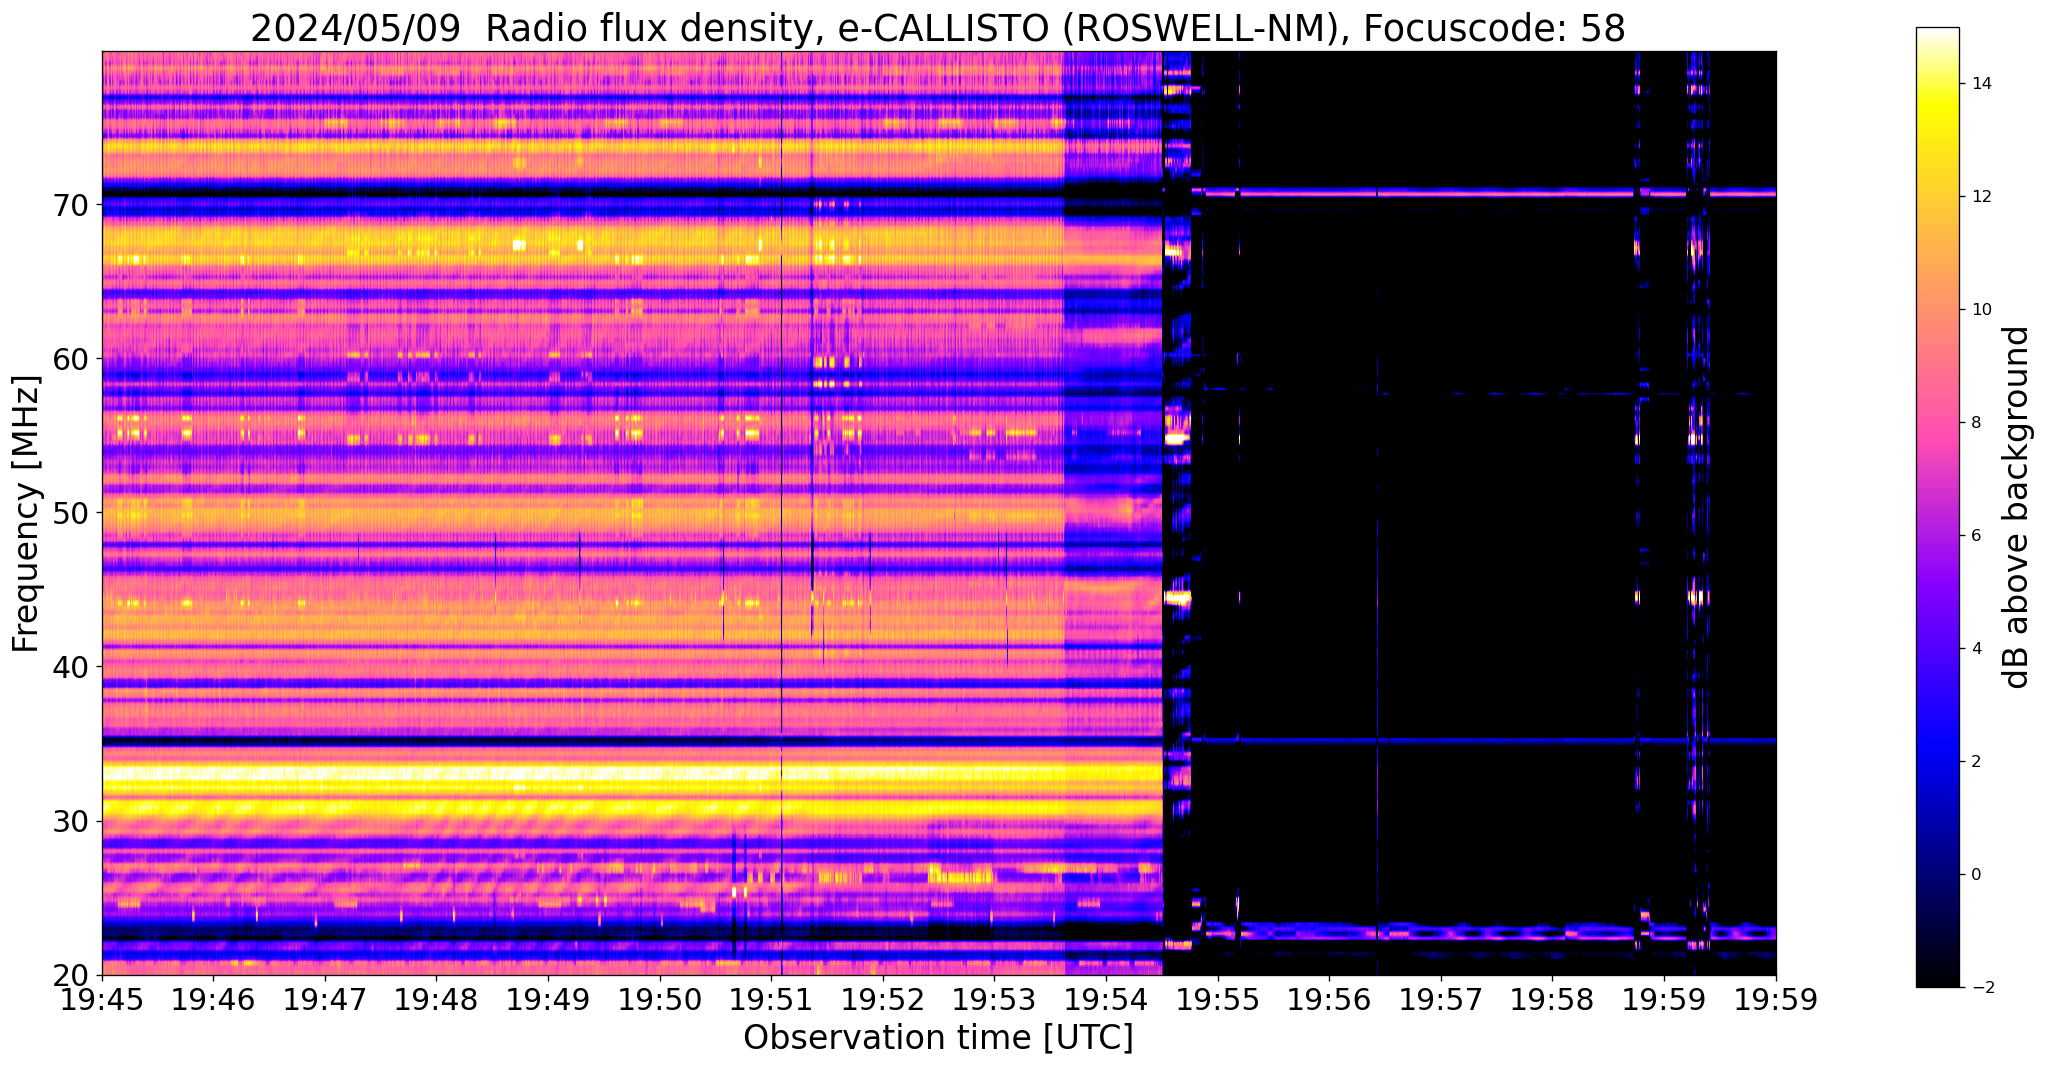Screen dimensions: 2047x1067
Task: Click the 'Observation time [UTC]' x-axis label
Action: [x=938, y=1037]
